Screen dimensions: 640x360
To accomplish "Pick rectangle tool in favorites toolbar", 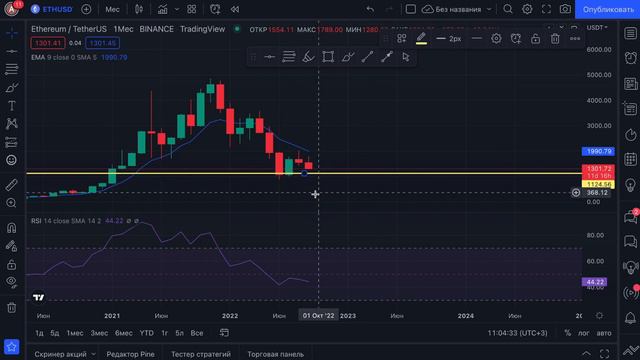I will (x=328, y=57).
